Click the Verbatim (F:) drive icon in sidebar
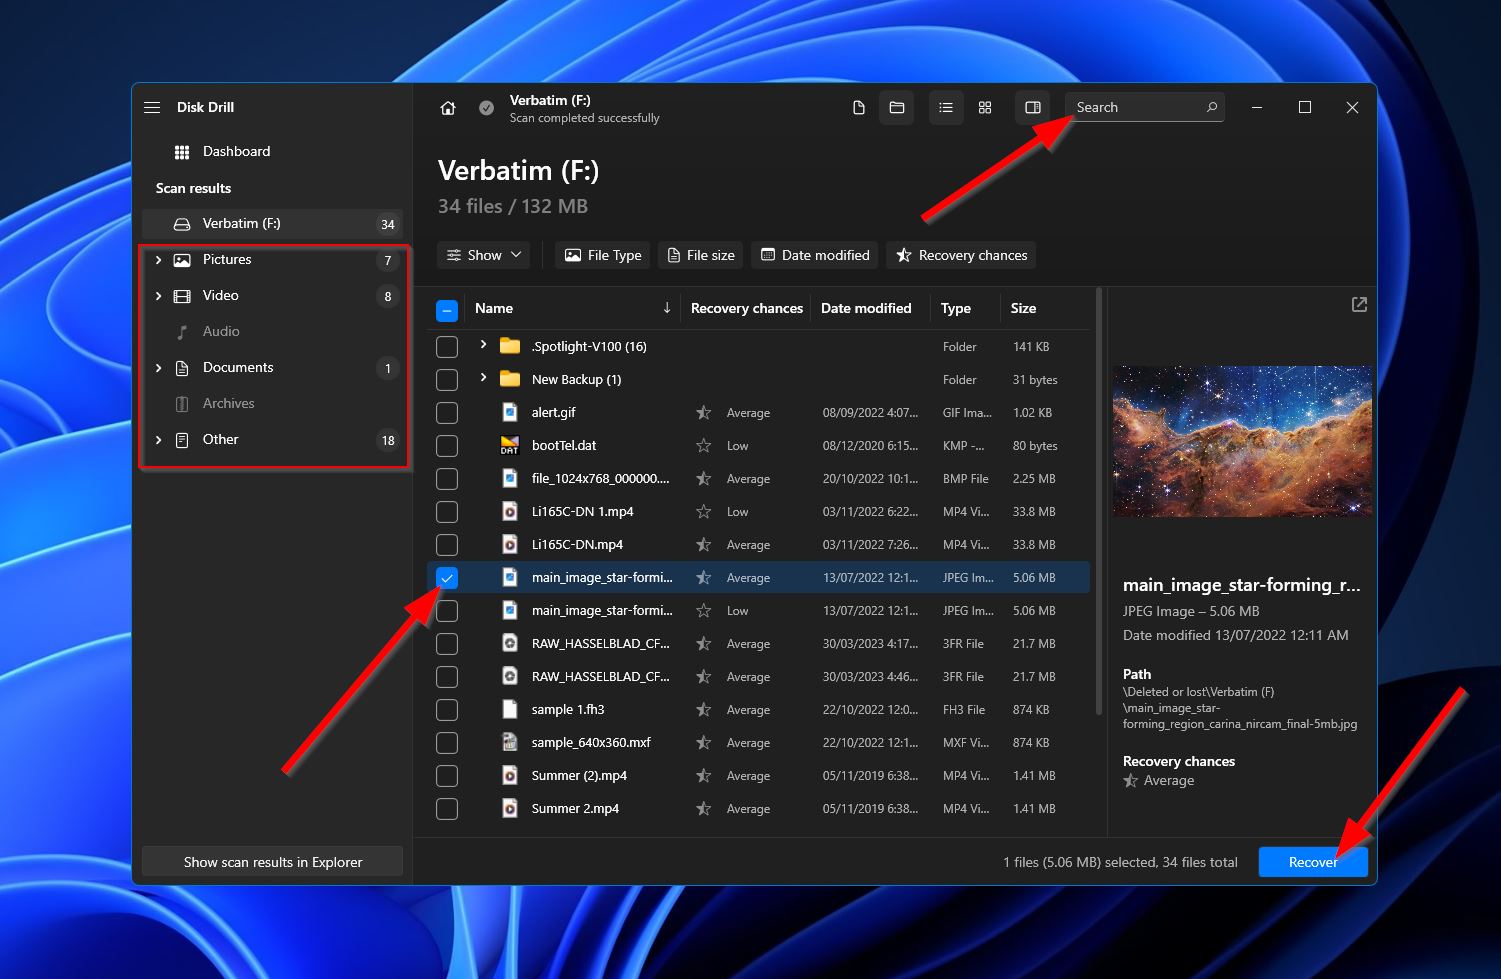Image resolution: width=1501 pixels, height=979 pixels. 182,224
